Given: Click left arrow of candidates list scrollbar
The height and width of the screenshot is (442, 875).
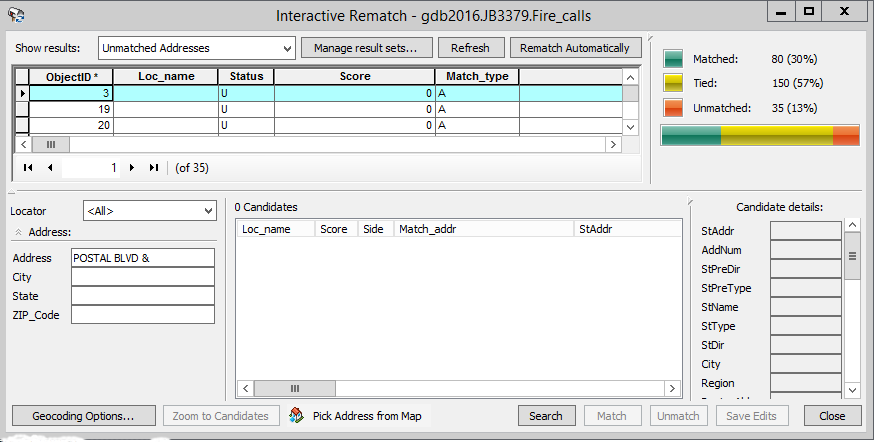Looking at the screenshot, I should tap(246, 388).
